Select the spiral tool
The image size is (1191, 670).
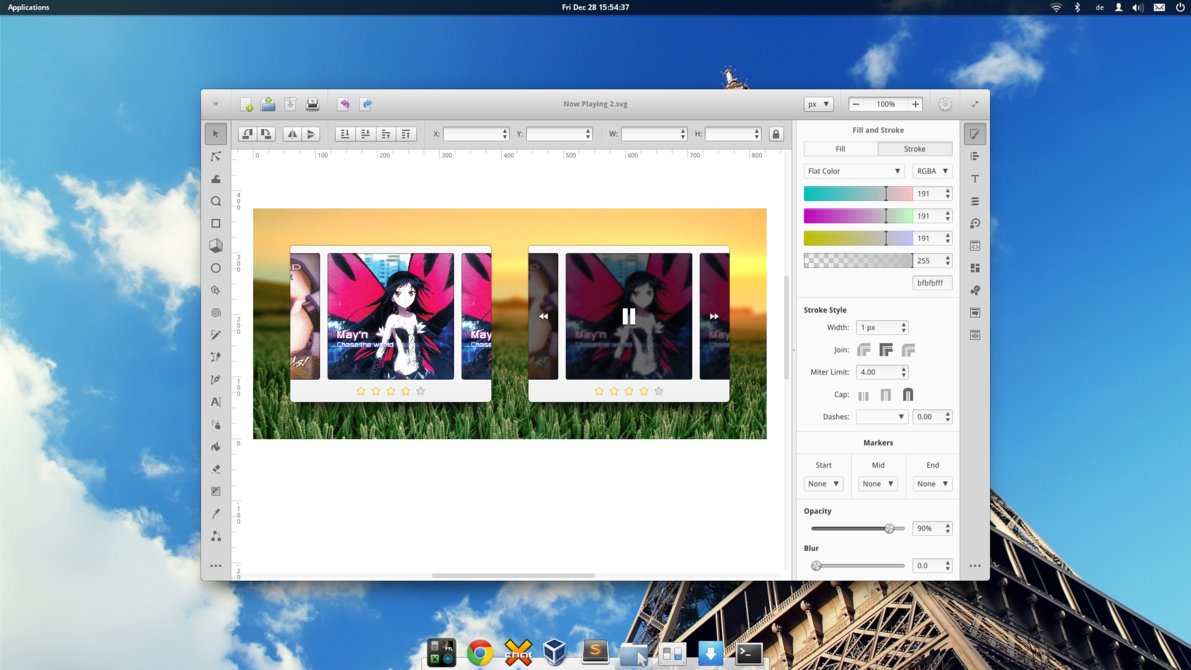(x=216, y=312)
